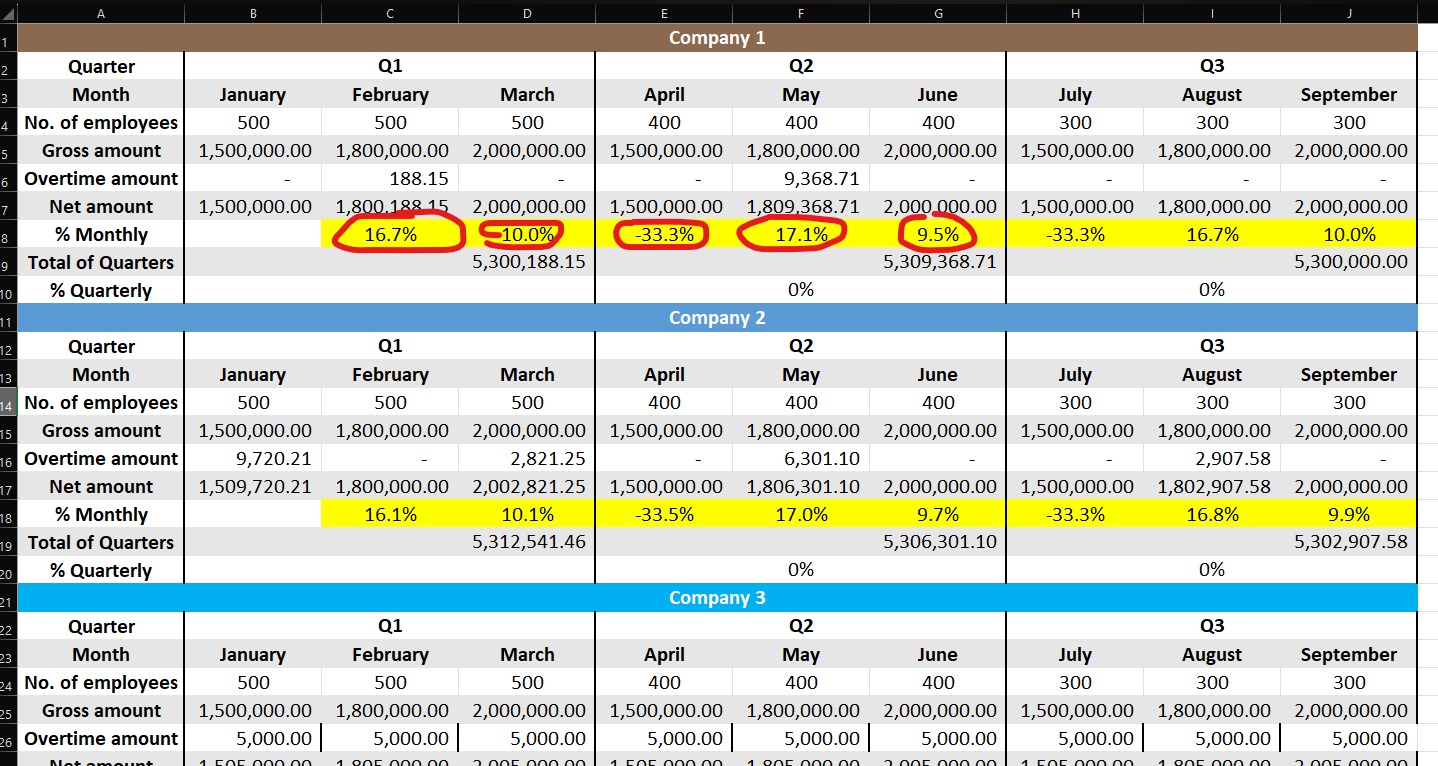Select Company 1 overtime cell 188.15
Screen dimensions: 1438x766
(390, 179)
